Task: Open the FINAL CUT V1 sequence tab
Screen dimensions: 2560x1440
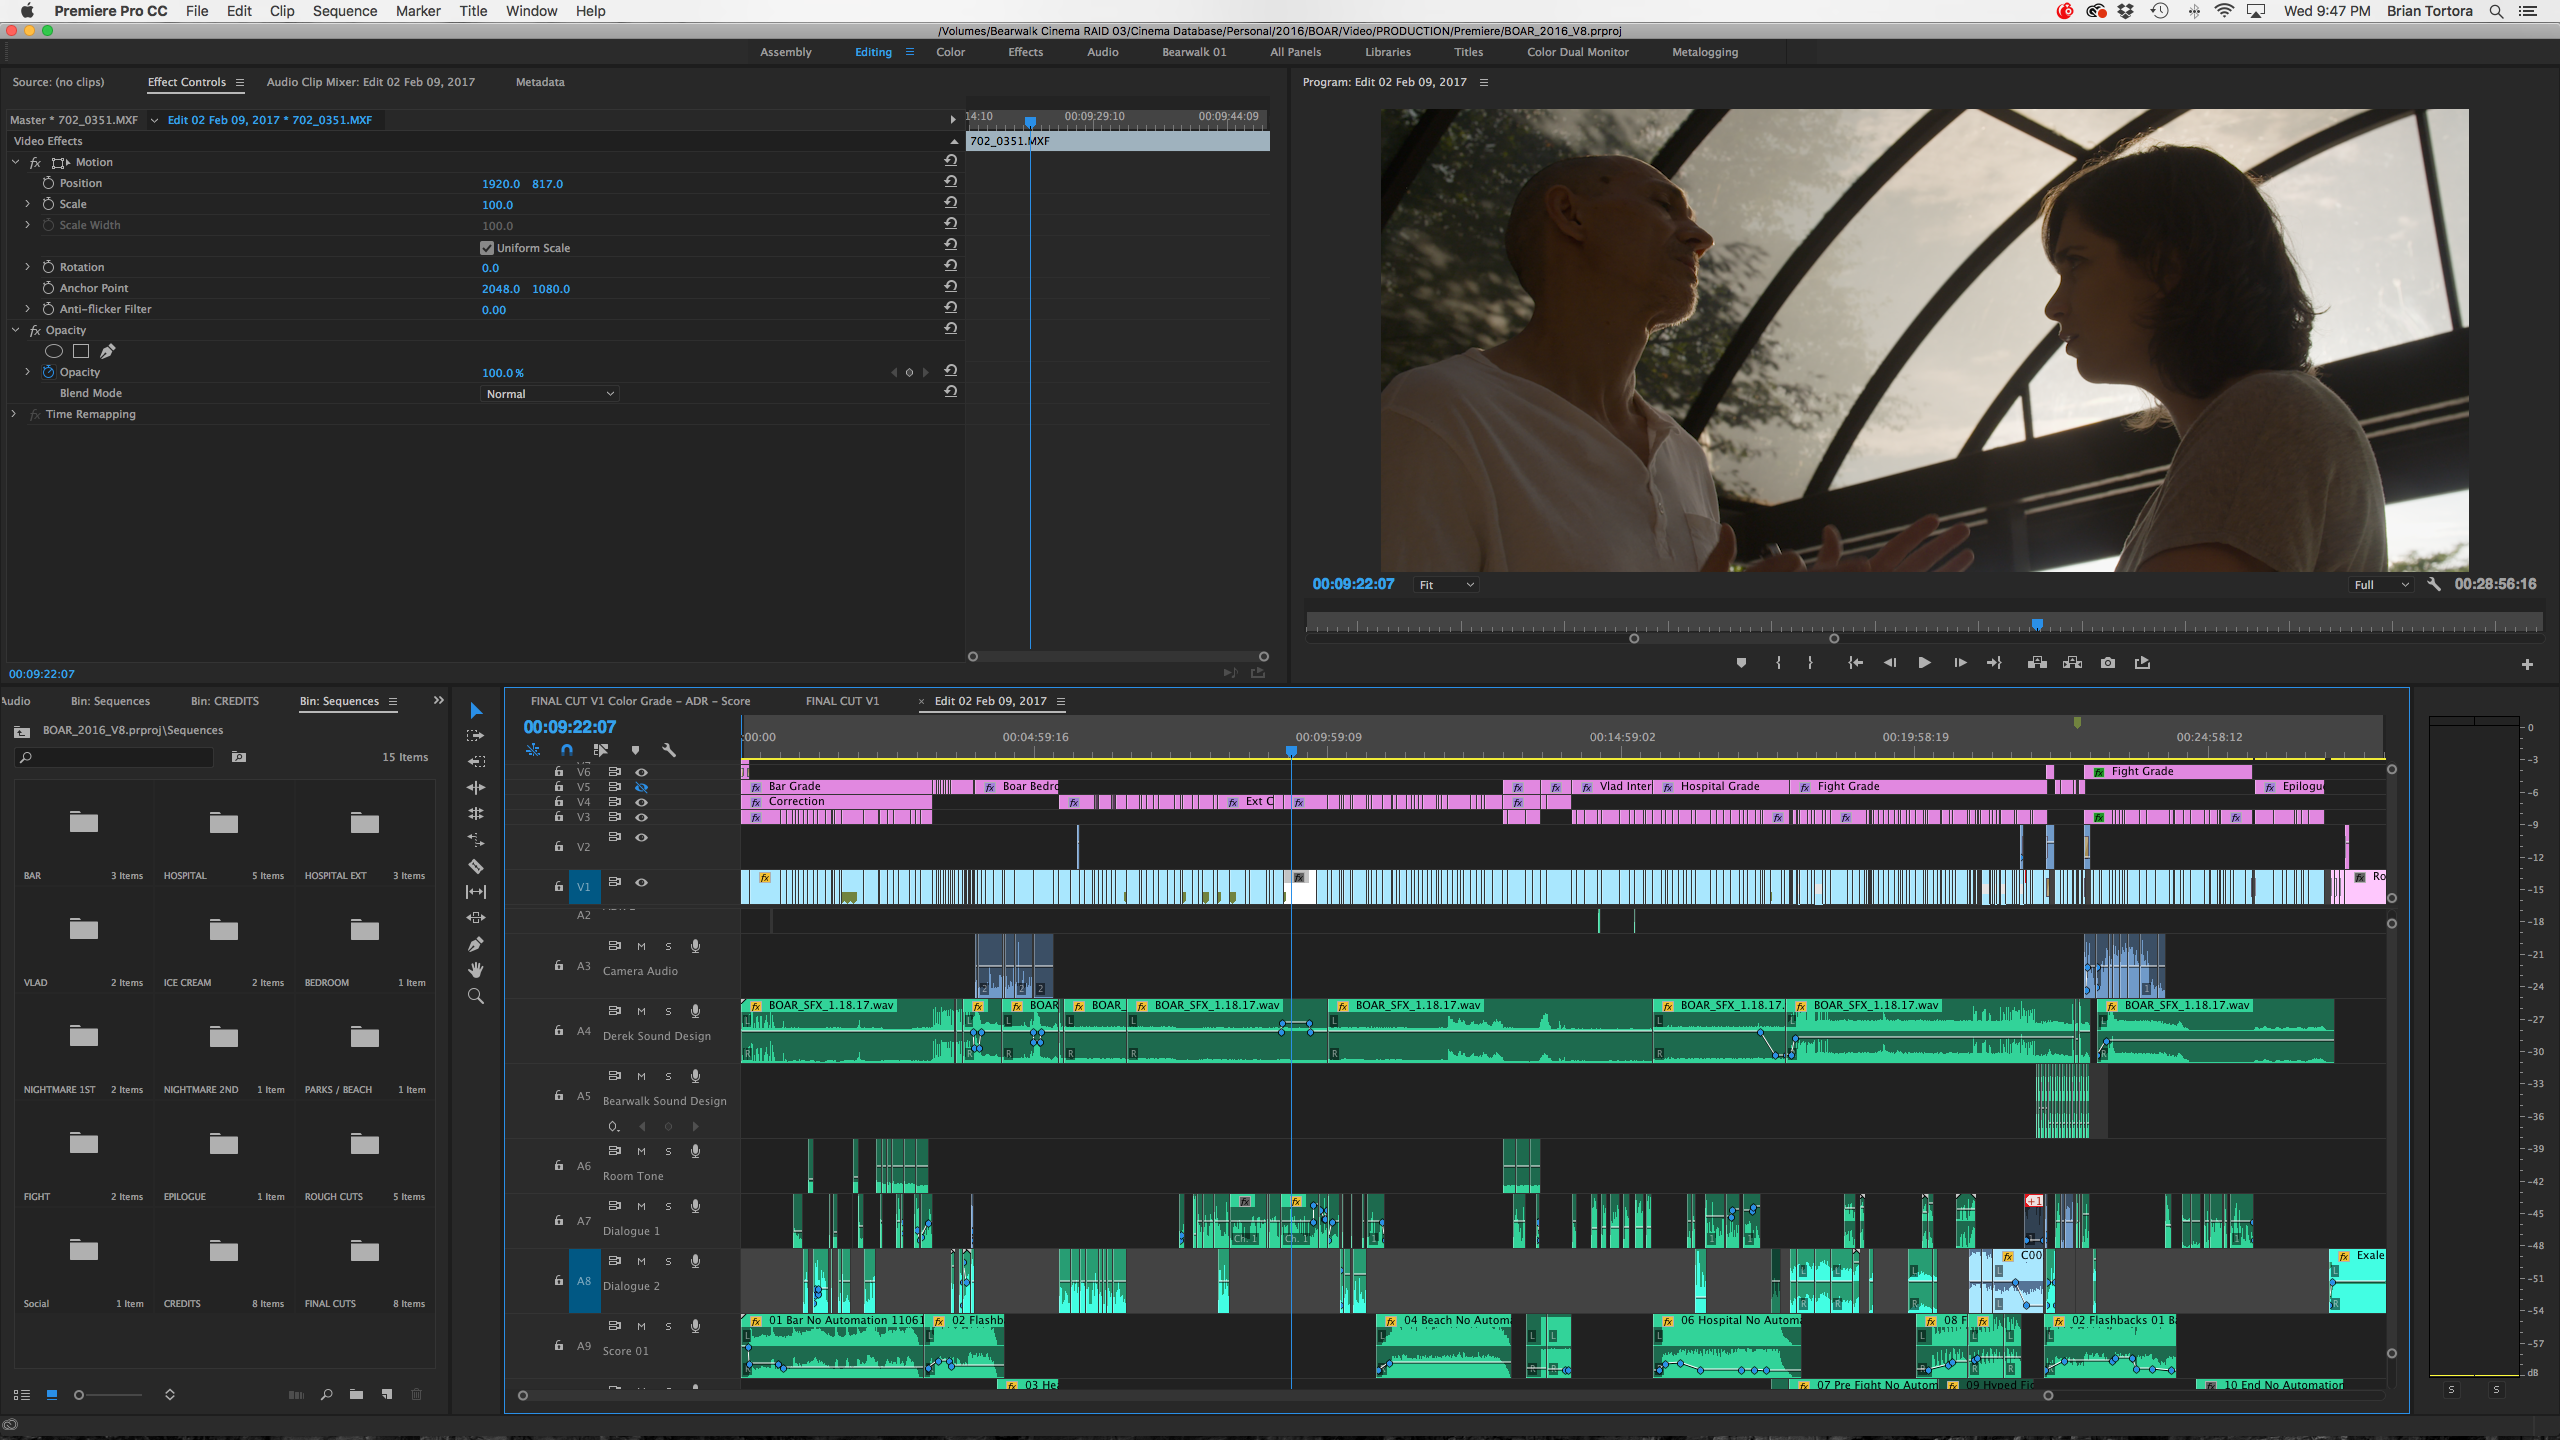Action: [842, 701]
